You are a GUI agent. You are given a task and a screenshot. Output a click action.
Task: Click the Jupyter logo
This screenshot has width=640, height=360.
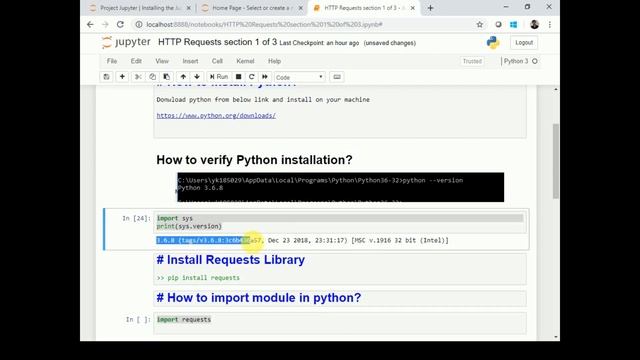click(x=126, y=42)
